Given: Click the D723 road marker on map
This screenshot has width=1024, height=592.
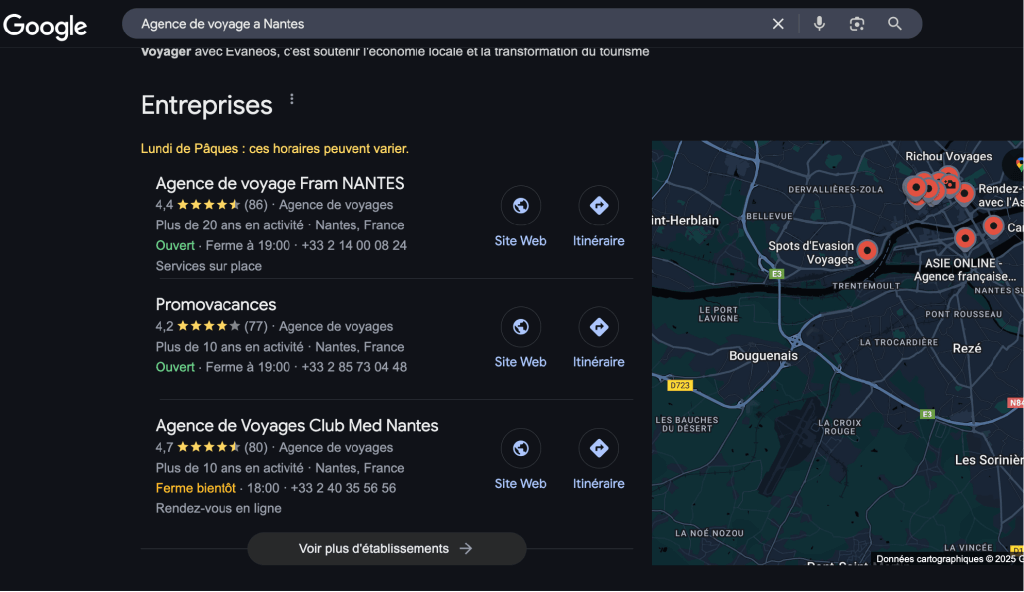Looking at the screenshot, I should pos(680,386).
